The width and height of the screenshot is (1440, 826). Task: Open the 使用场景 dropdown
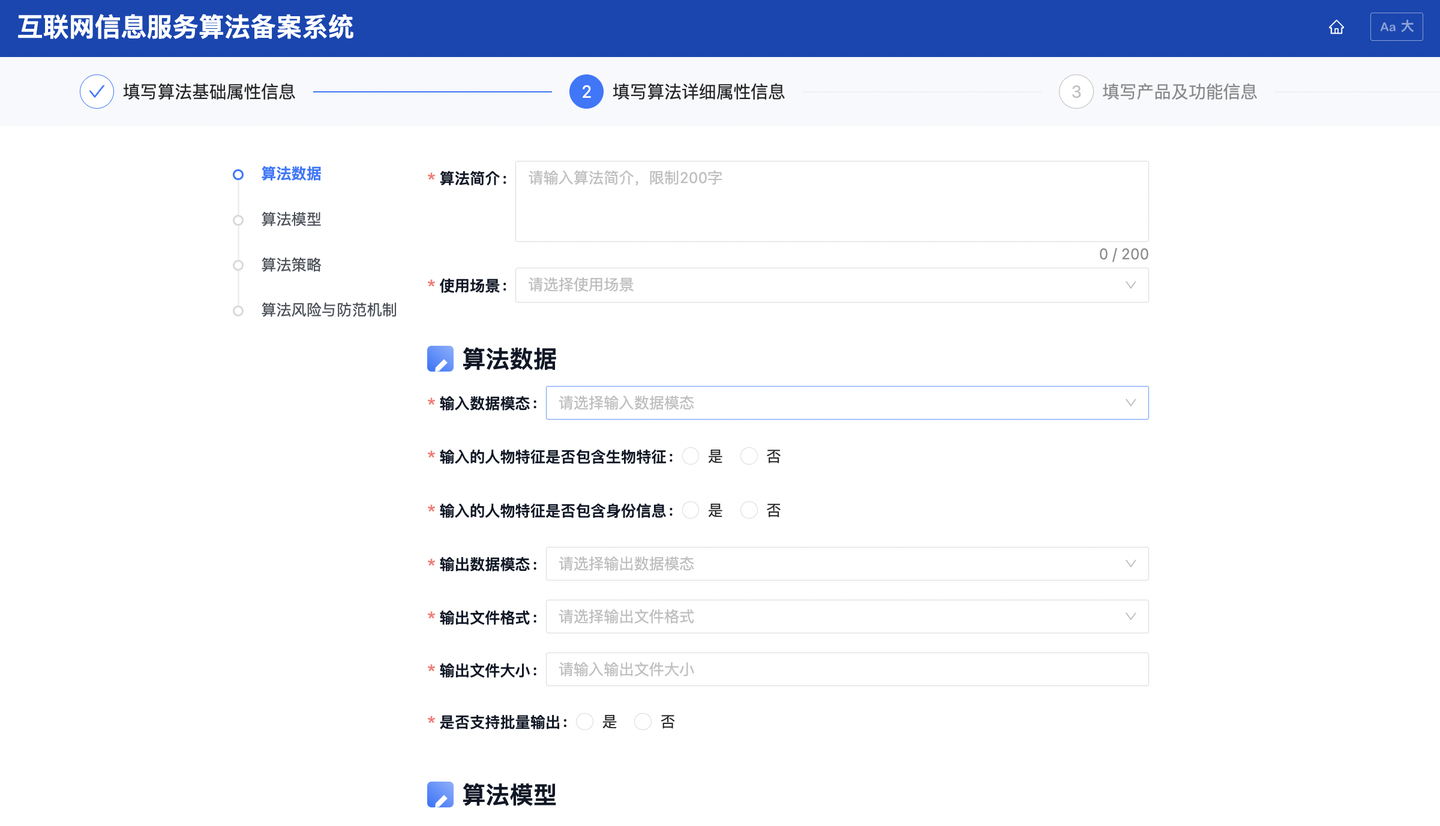point(831,285)
